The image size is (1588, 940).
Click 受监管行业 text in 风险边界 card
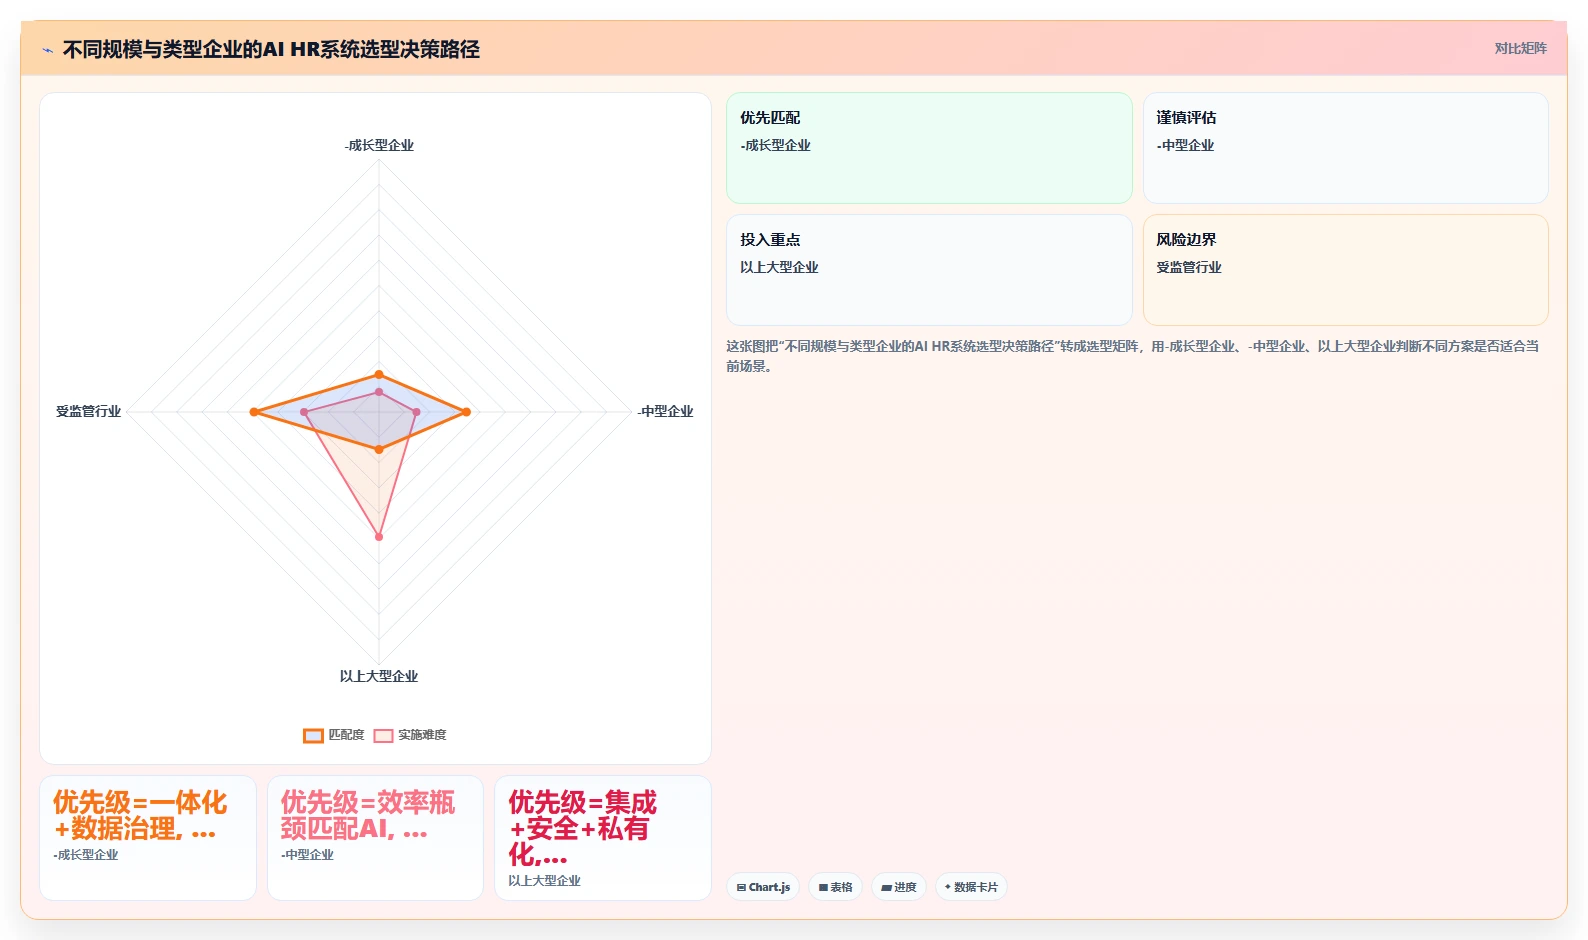(1189, 267)
